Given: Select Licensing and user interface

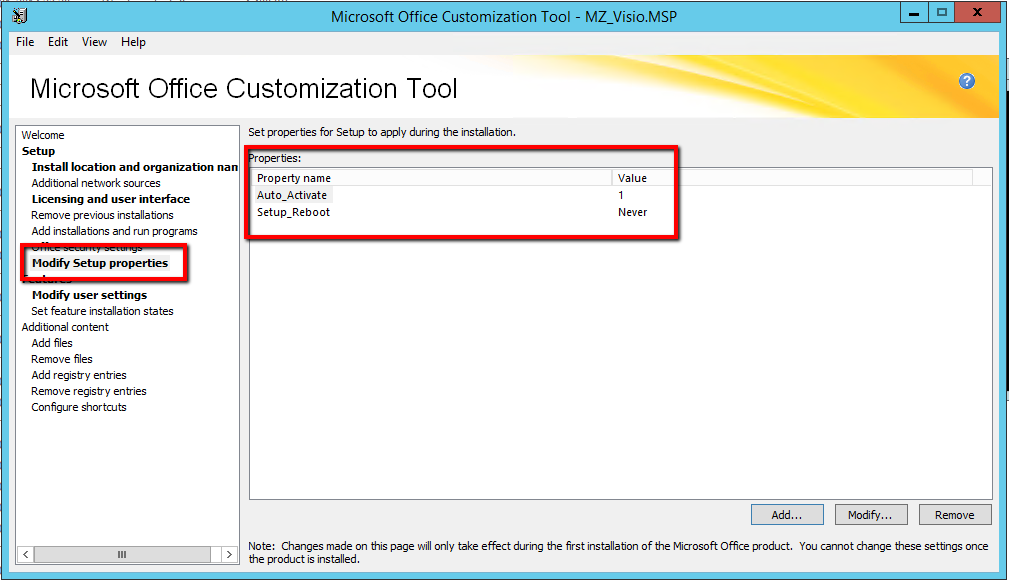Looking at the screenshot, I should point(110,199).
